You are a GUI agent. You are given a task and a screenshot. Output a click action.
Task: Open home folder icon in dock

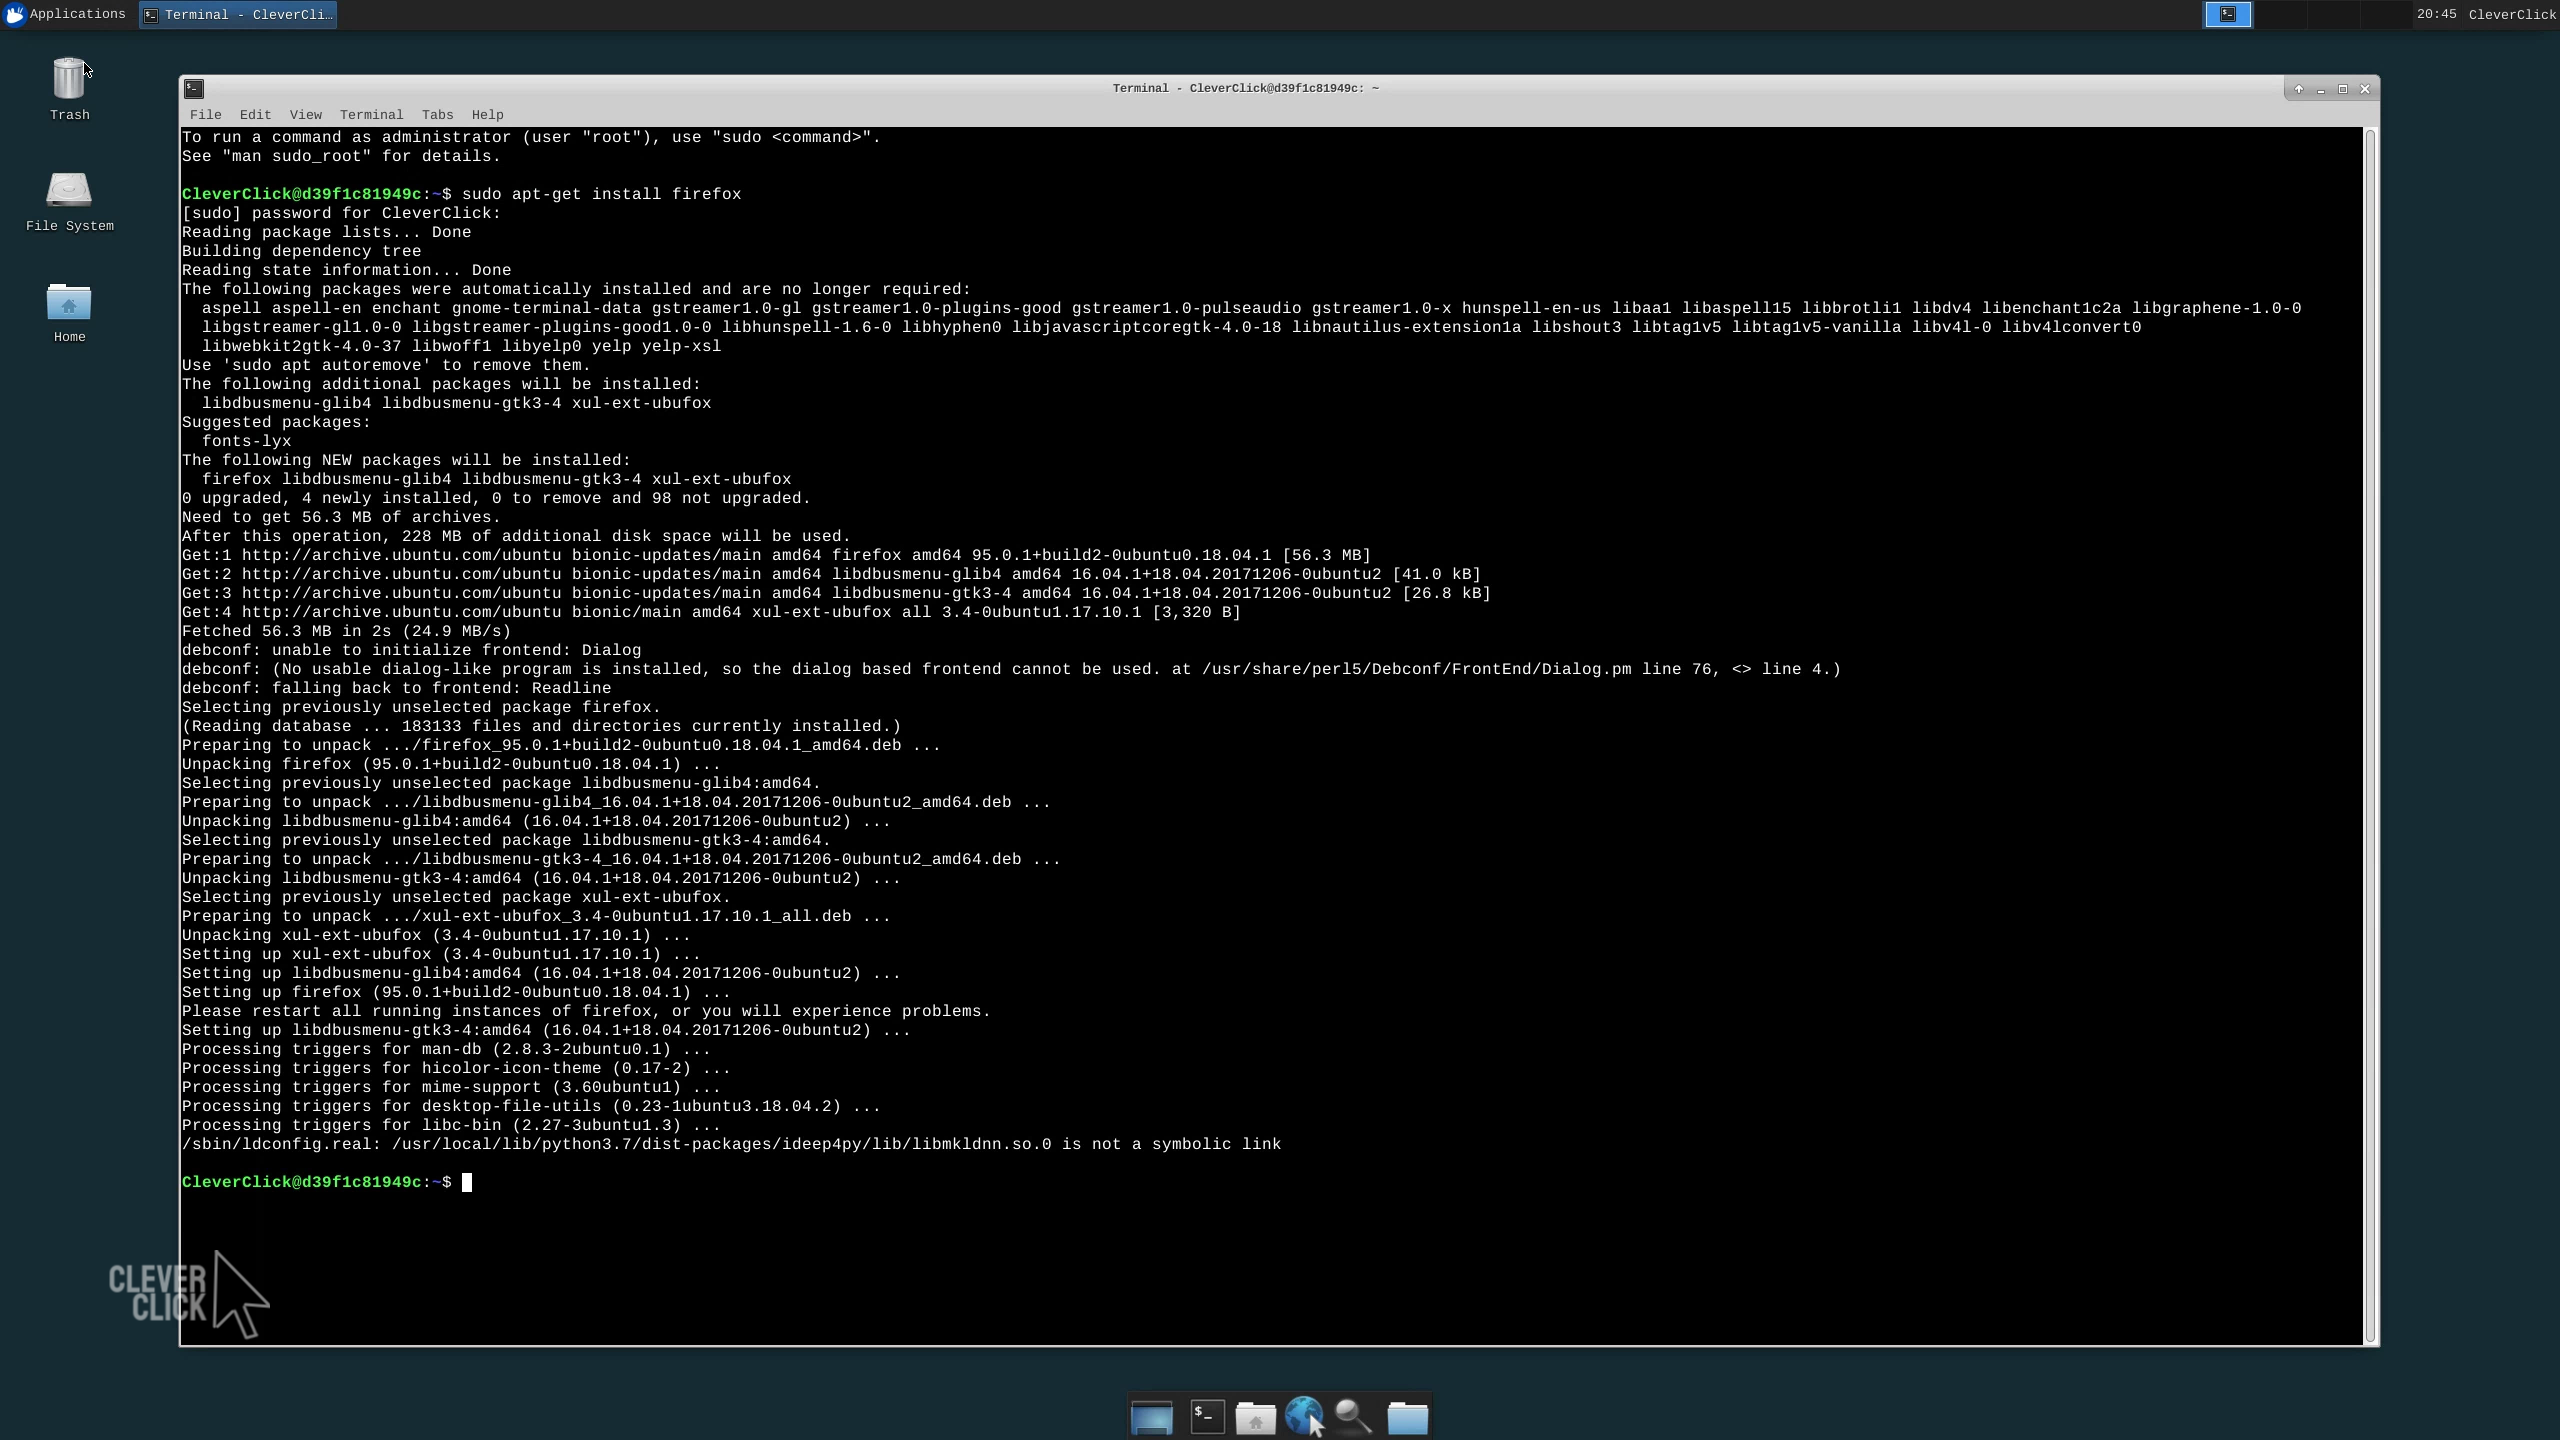(x=1255, y=1417)
